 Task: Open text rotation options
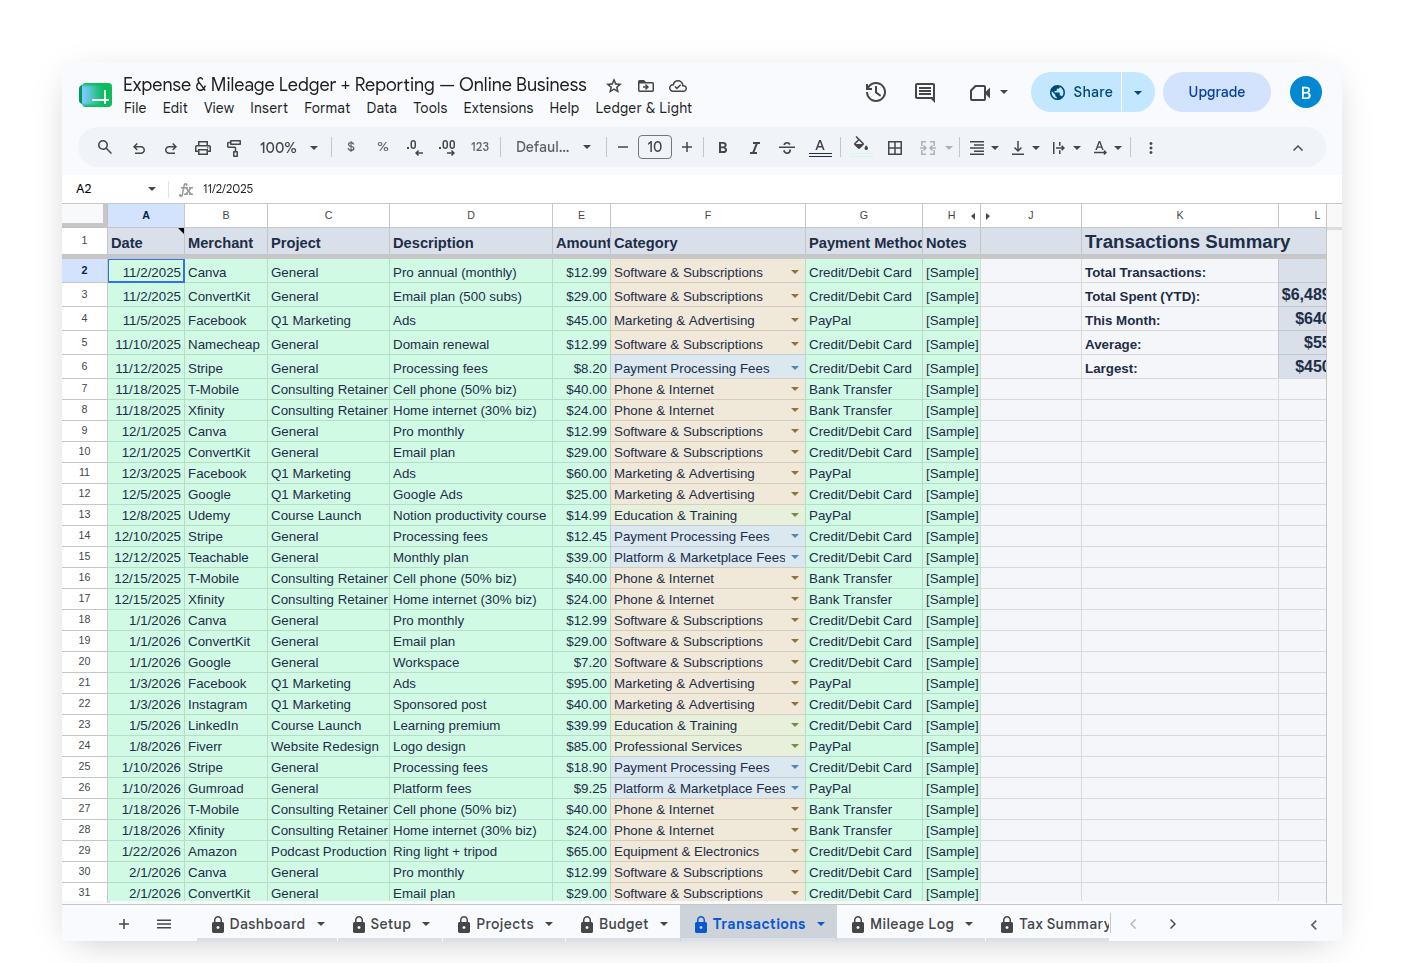[1107, 148]
